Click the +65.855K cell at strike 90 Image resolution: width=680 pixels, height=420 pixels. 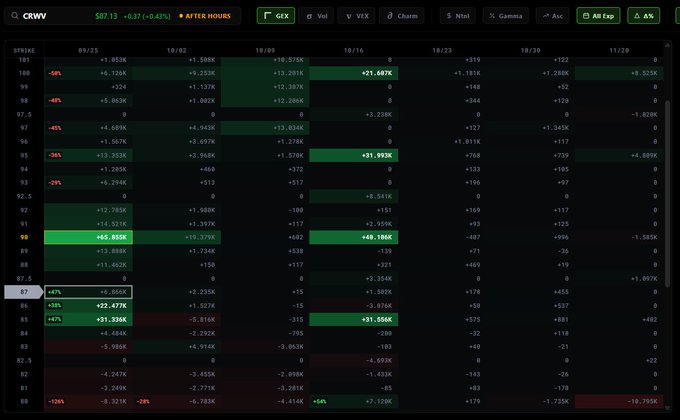coord(88,237)
